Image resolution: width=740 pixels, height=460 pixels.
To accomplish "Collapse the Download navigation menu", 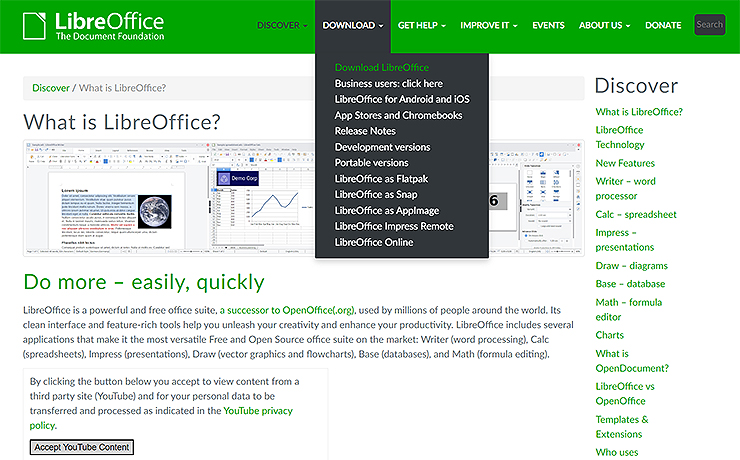I will click(353, 25).
